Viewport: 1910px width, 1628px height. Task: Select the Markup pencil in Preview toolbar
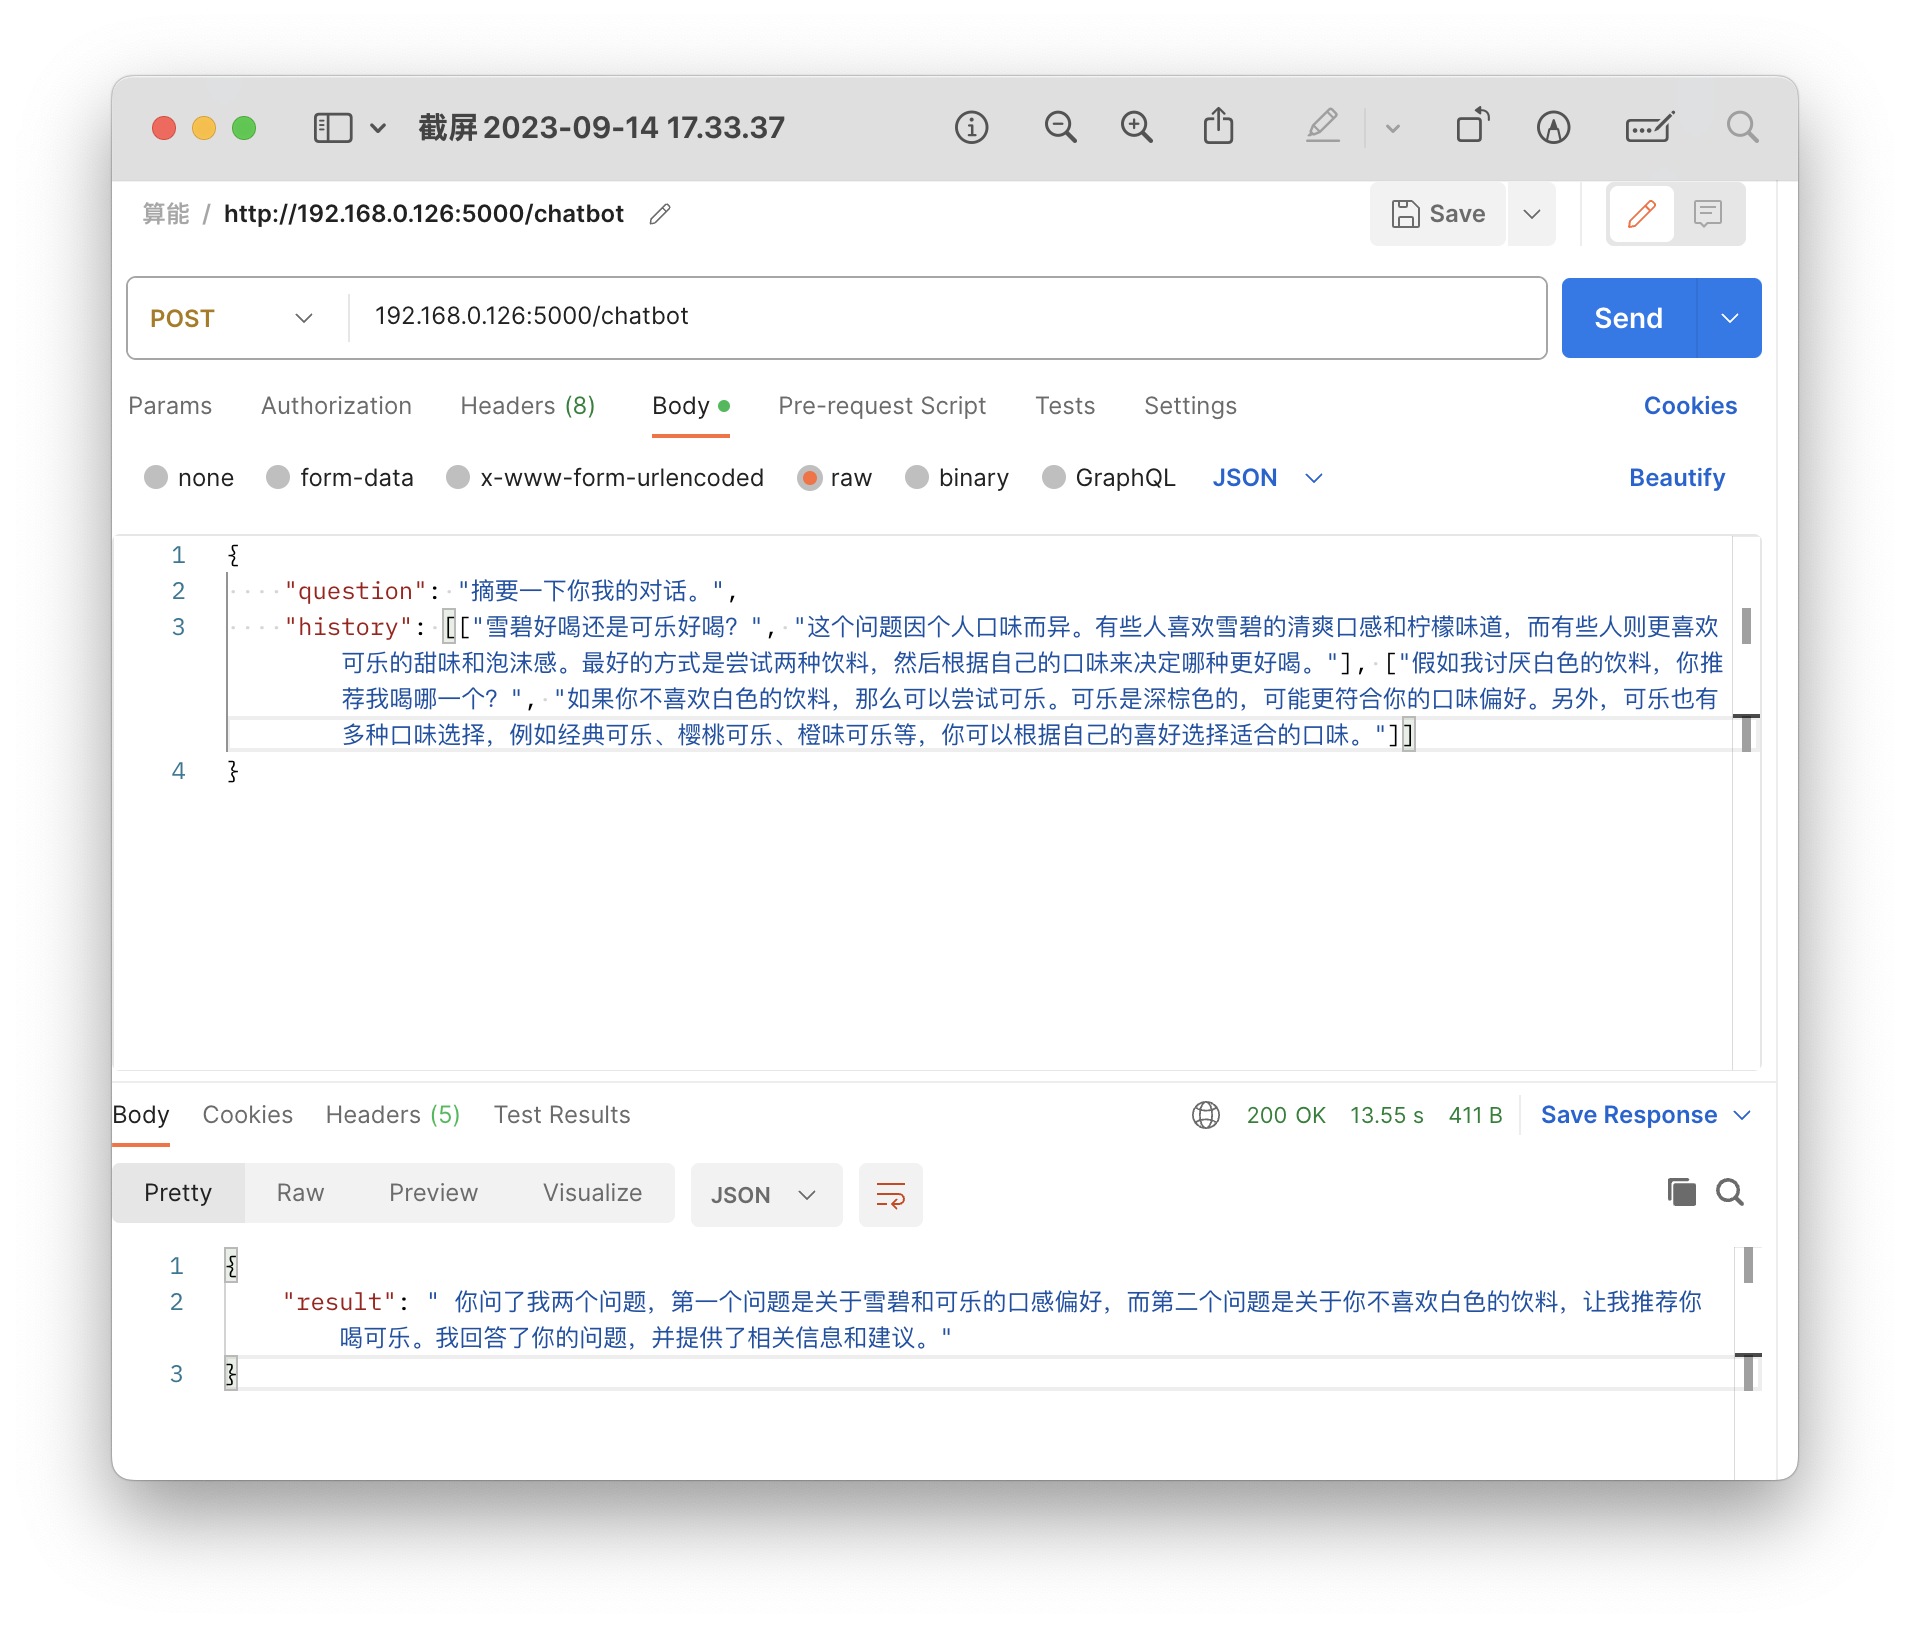tap(1323, 127)
